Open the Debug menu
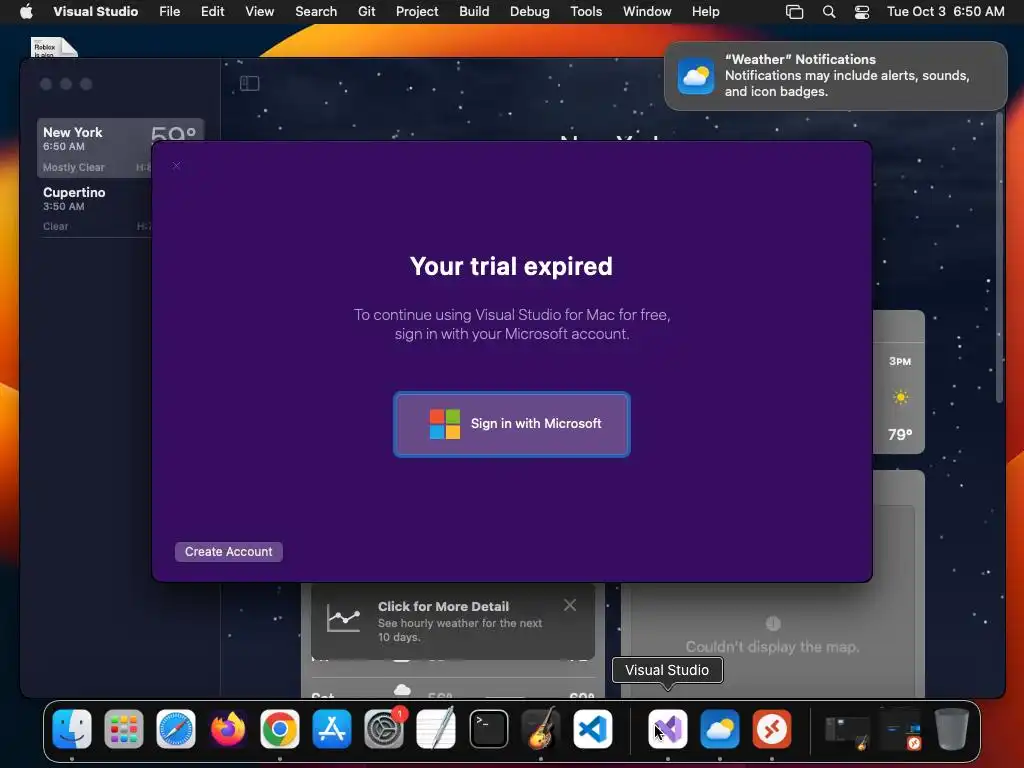Image resolution: width=1024 pixels, height=768 pixels. (x=530, y=11)
